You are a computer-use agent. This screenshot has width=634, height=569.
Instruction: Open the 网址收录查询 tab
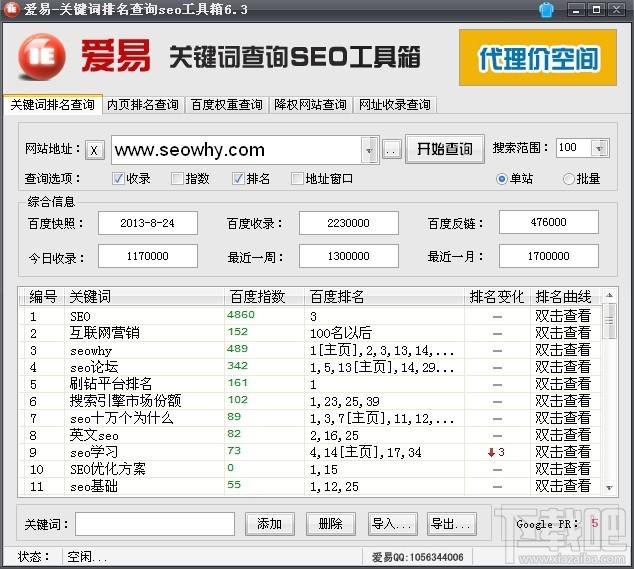pos(394,105)
